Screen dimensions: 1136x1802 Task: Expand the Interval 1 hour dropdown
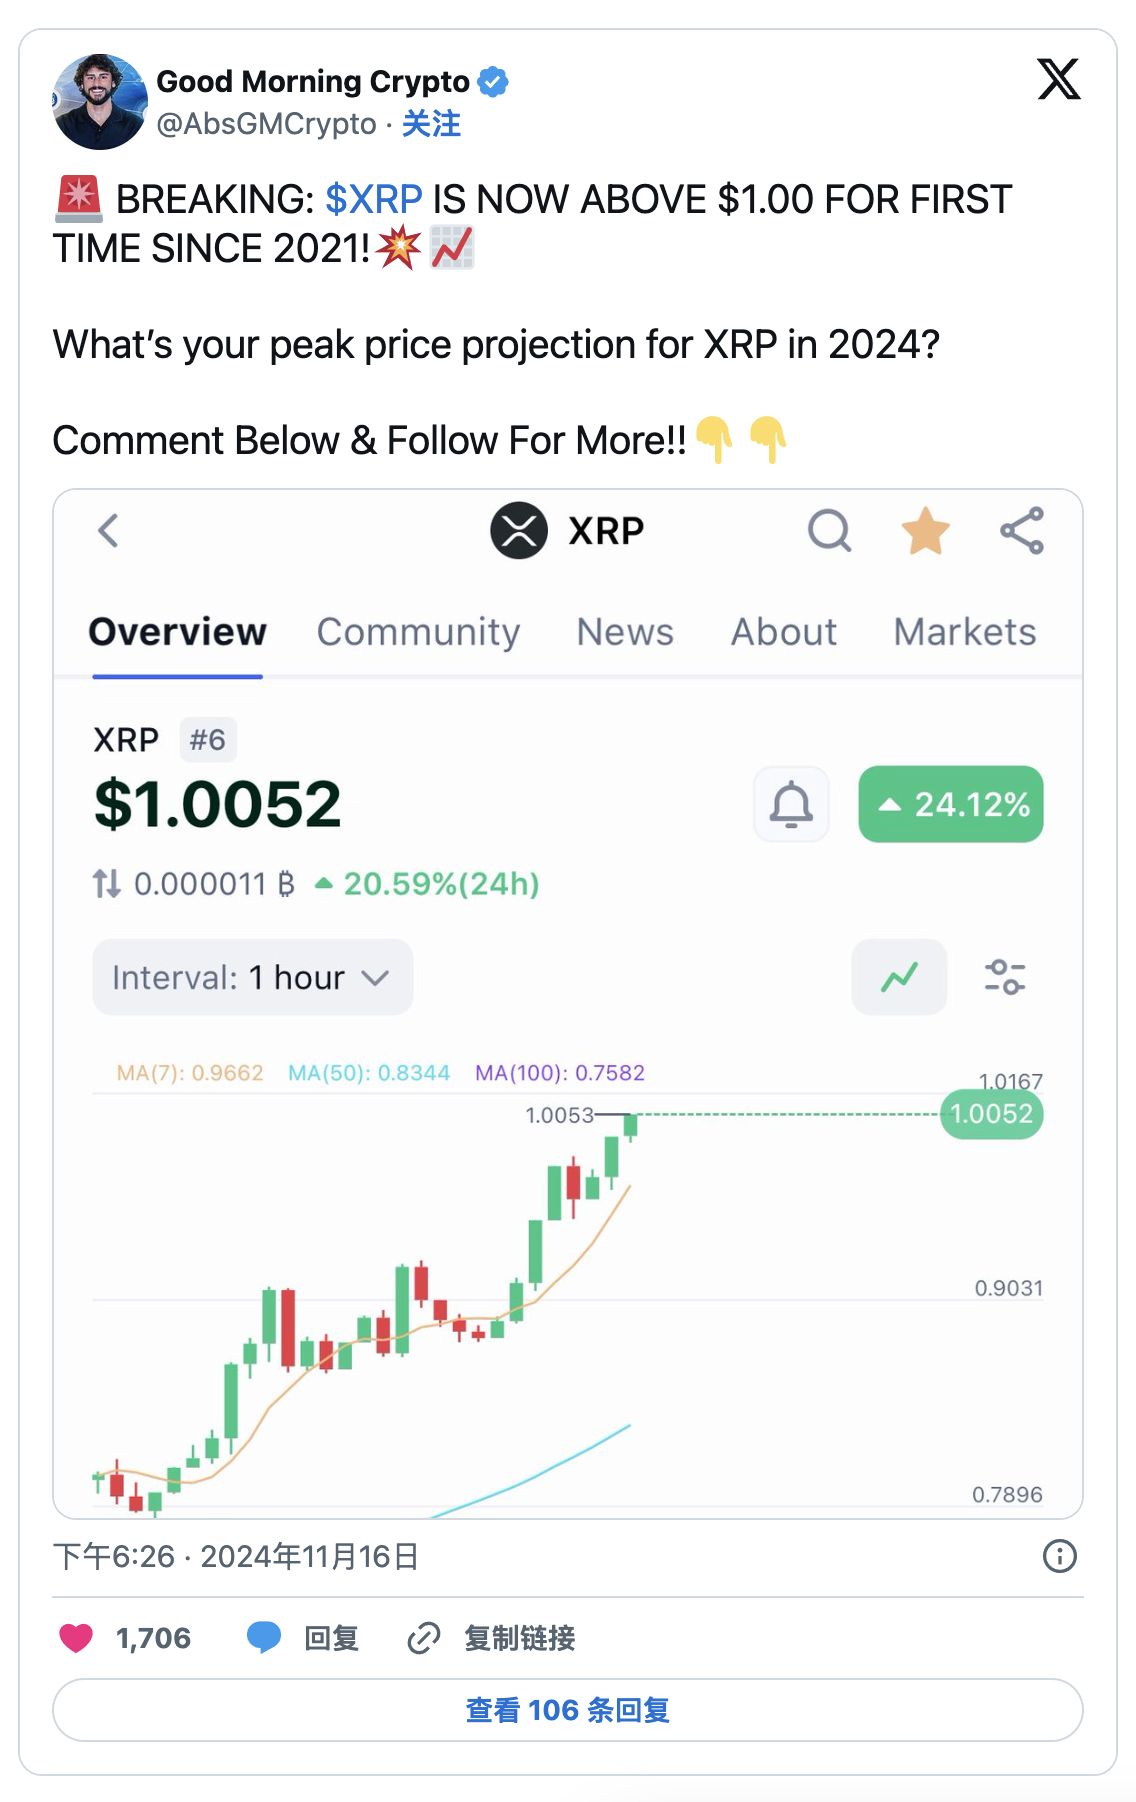point(252,977)
